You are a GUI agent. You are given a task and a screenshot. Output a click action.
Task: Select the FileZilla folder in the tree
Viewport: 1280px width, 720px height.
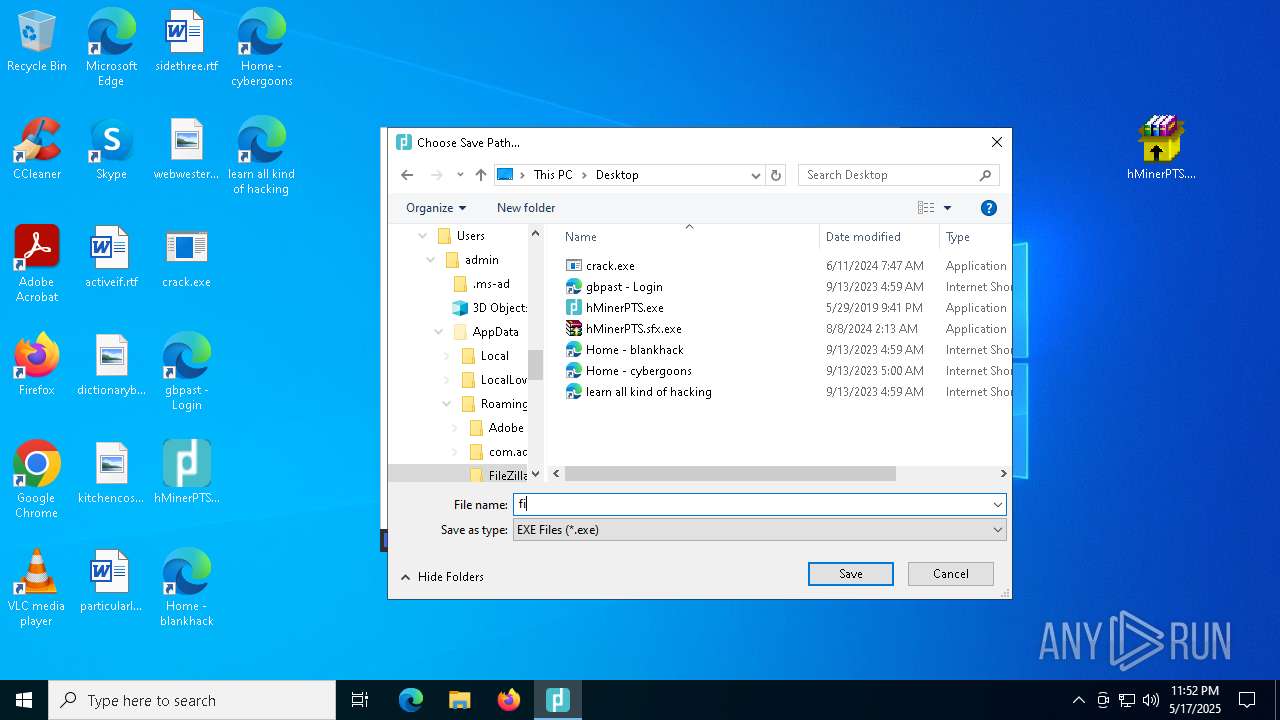pos(498,476)
